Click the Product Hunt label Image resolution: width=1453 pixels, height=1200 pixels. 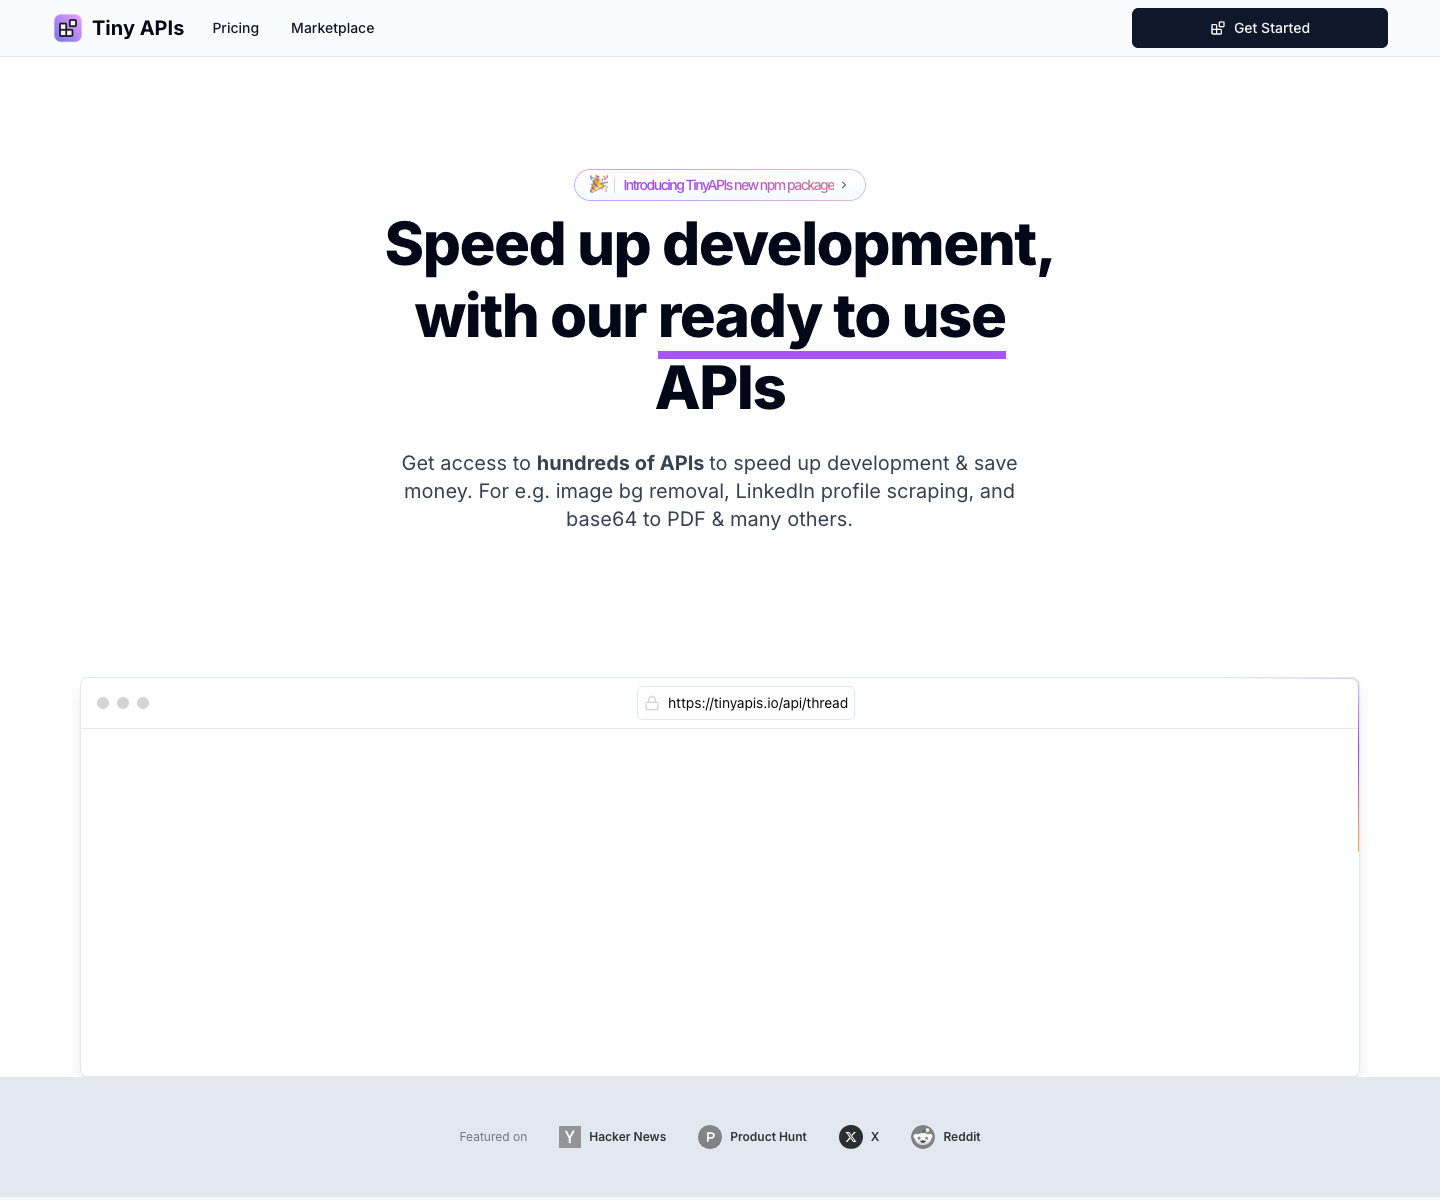tap(768, 1137)
